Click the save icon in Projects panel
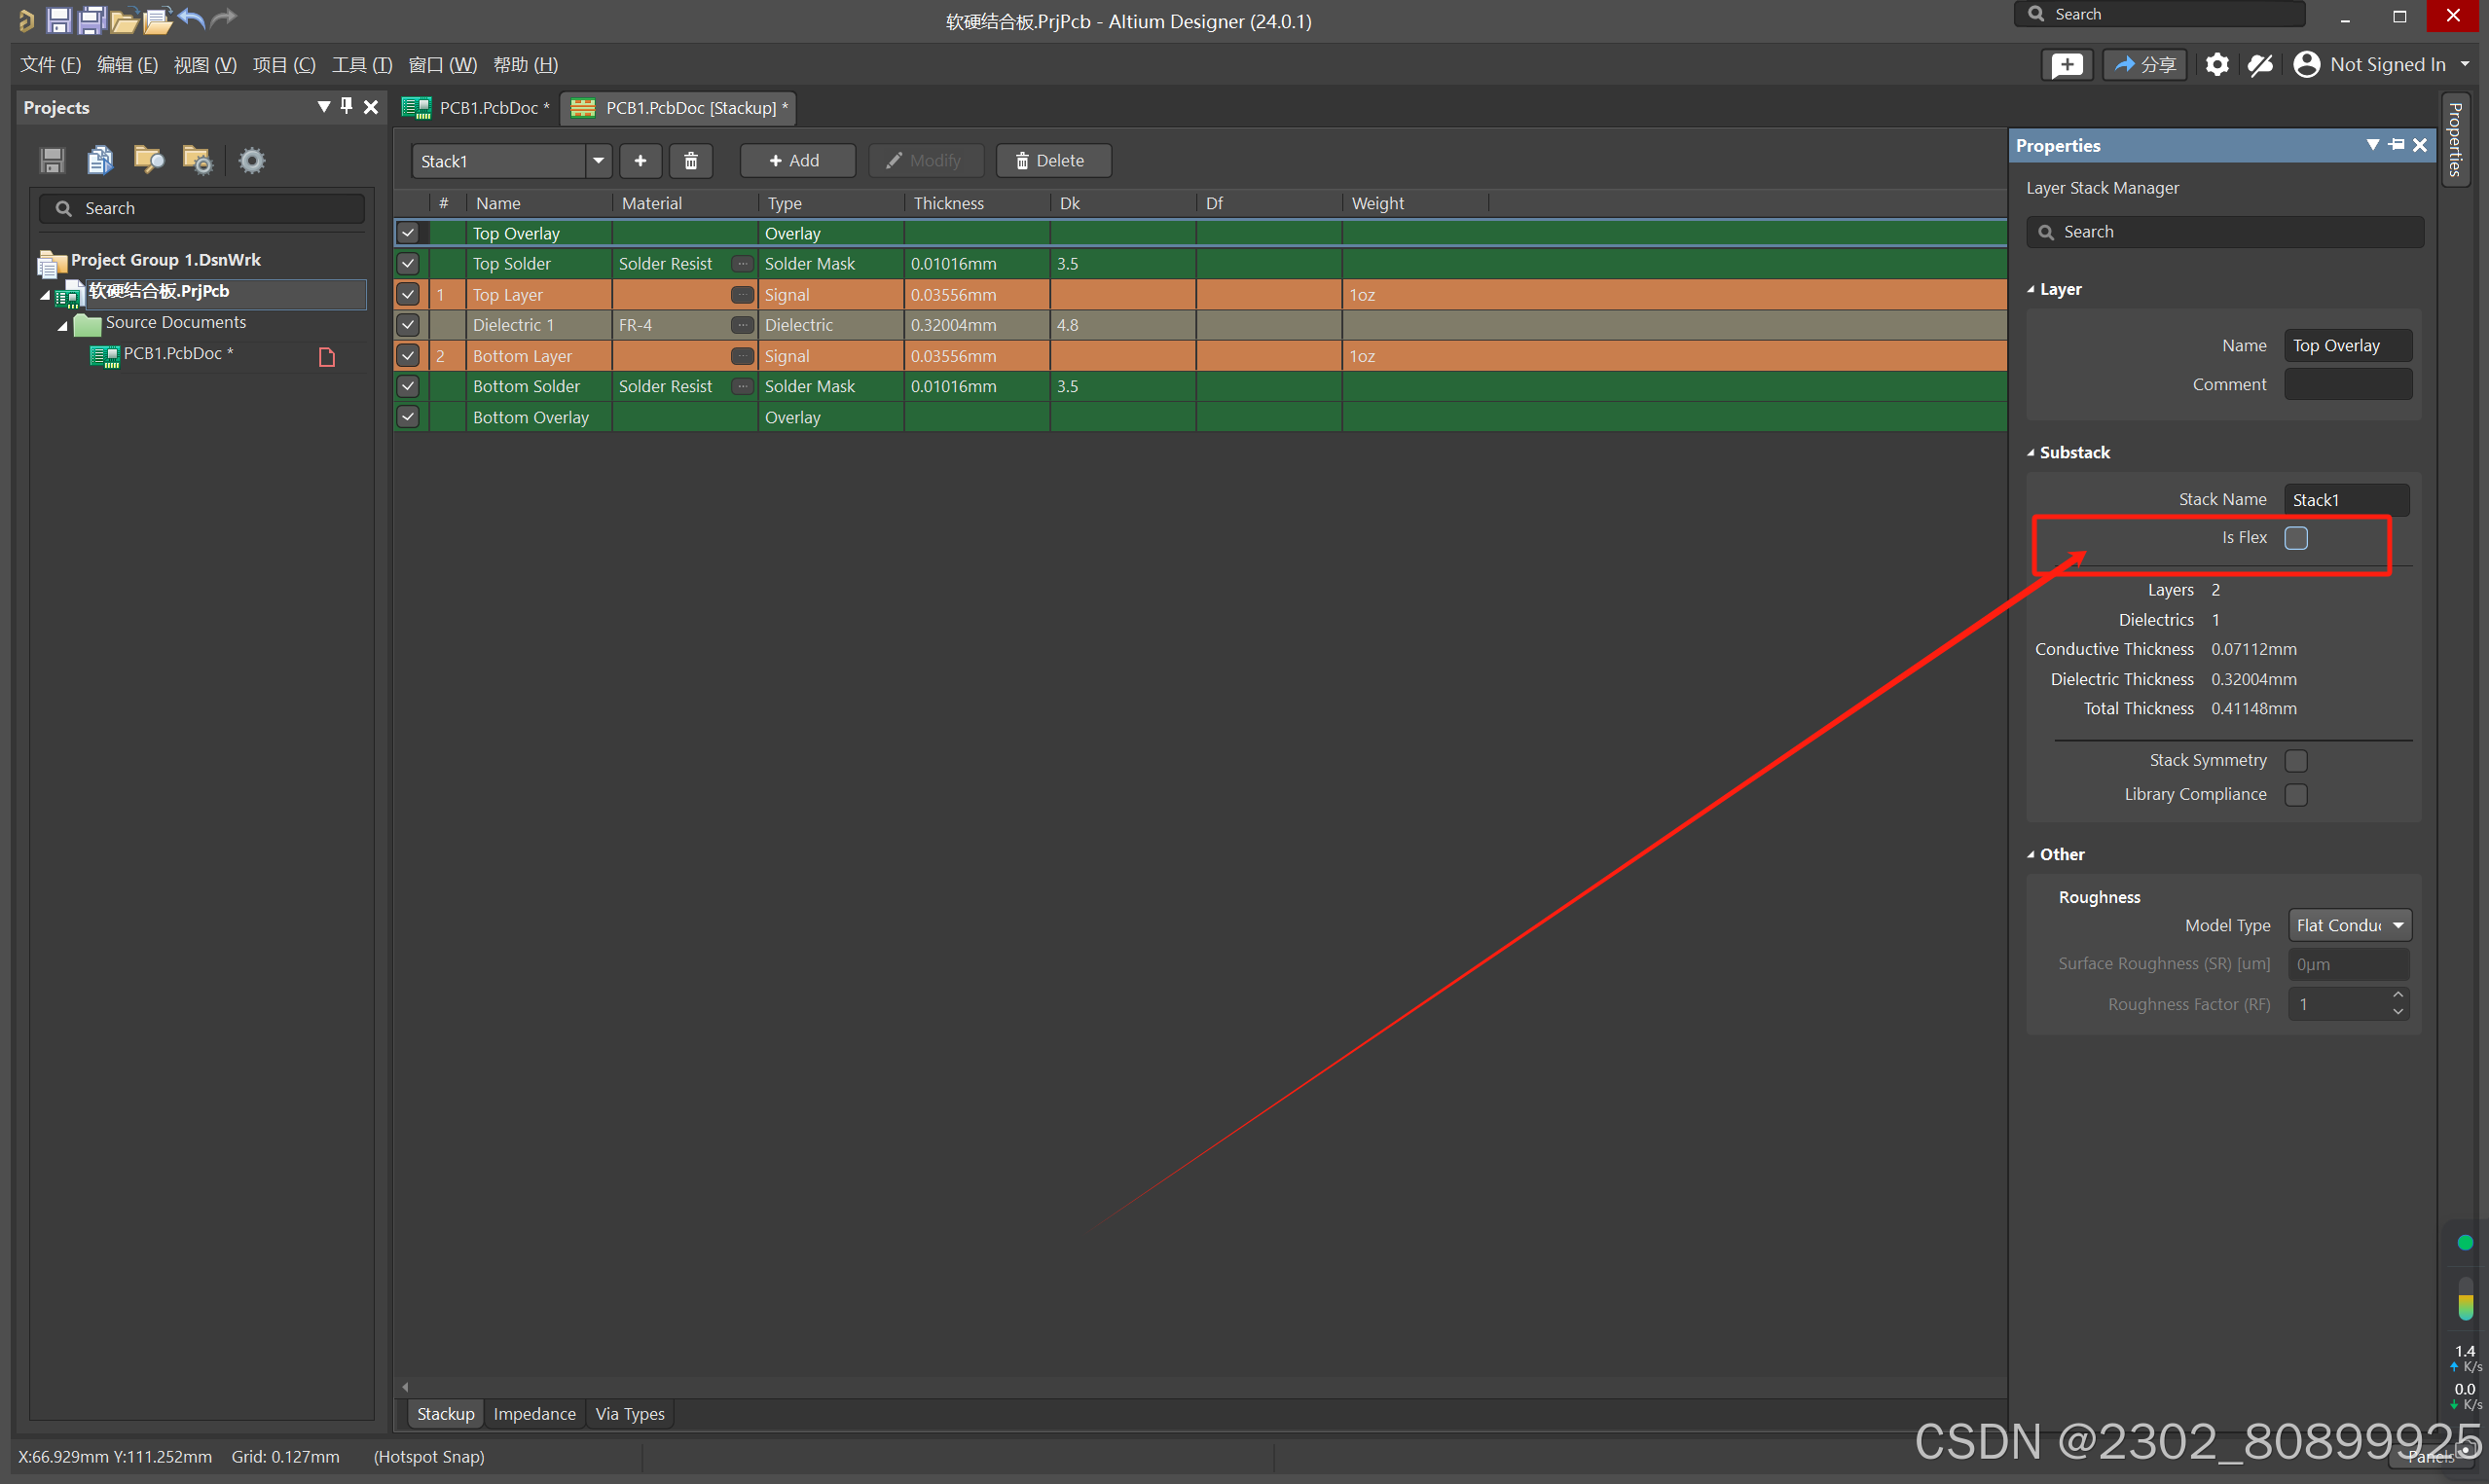The height and width of the screenshot is (1484, 2489). pos(52,160)
